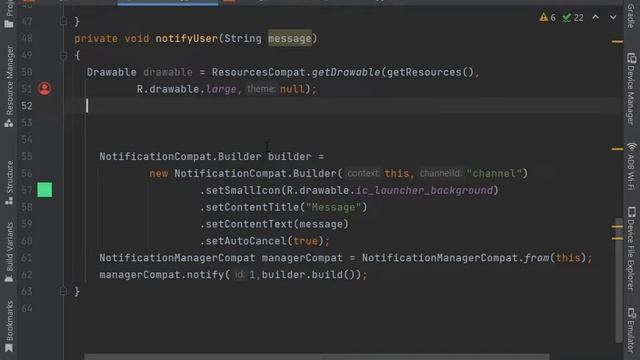Click the warning count icon showing 6

[x=547, y=18]
